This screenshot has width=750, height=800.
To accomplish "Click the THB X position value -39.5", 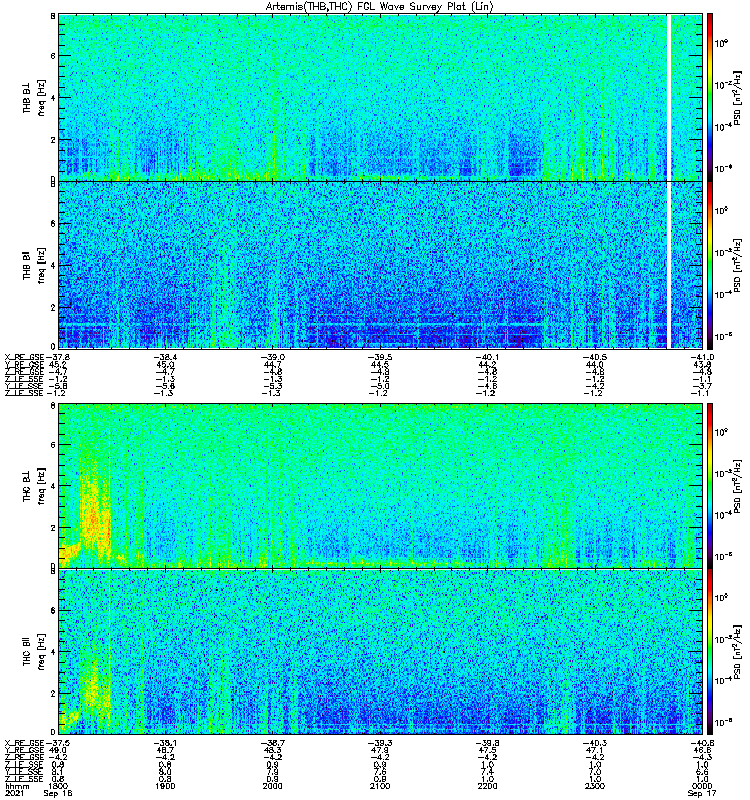I will tap(380, 357).
